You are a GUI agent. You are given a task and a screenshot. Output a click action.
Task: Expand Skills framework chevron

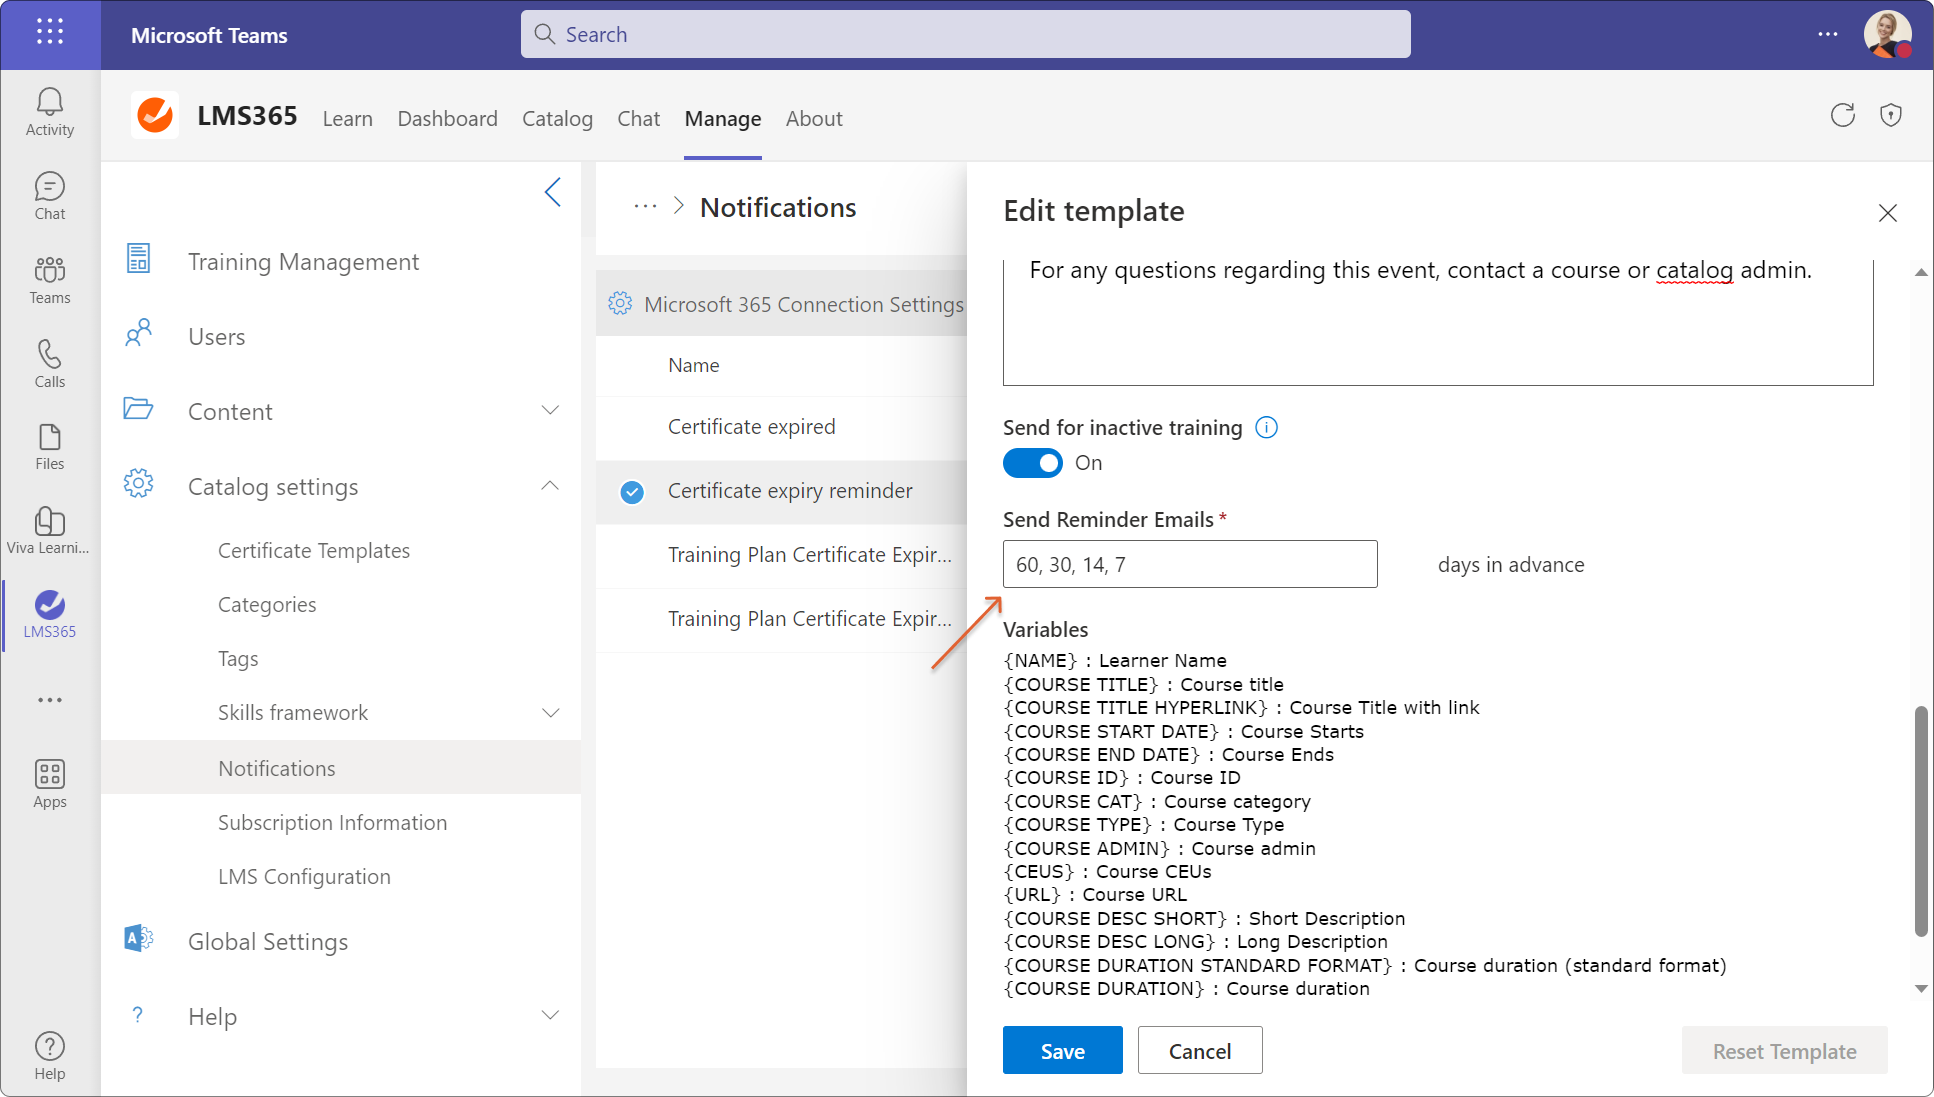[x=550, y=713]
